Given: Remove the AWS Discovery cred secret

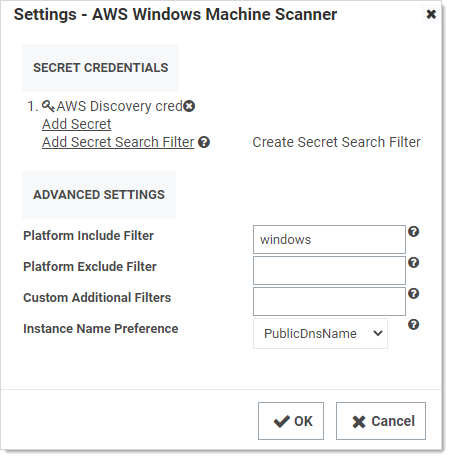Looking at the screenshot, I should pyautogui.click(x=189, y=106).
